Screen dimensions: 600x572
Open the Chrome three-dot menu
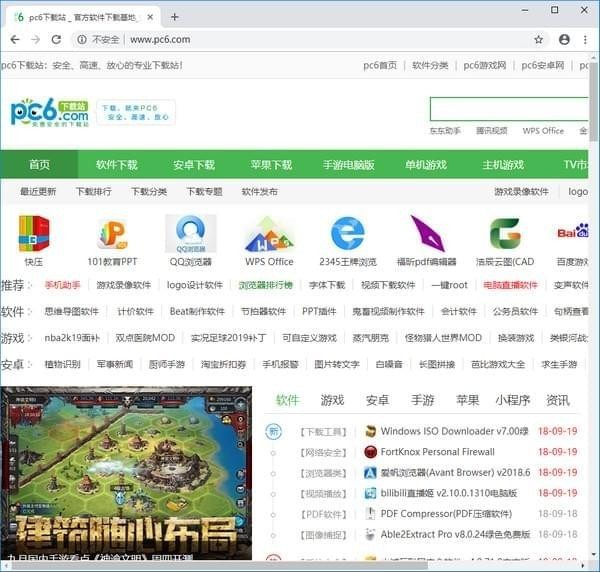pos(585,39)
